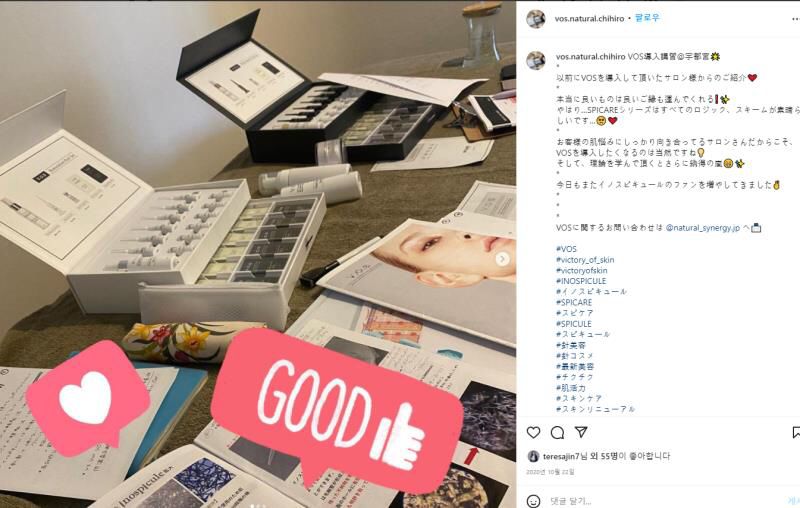Open post date October 22 2020
Image resolution: width=800 pixels, height=508 pixels.
coord(550,472)
